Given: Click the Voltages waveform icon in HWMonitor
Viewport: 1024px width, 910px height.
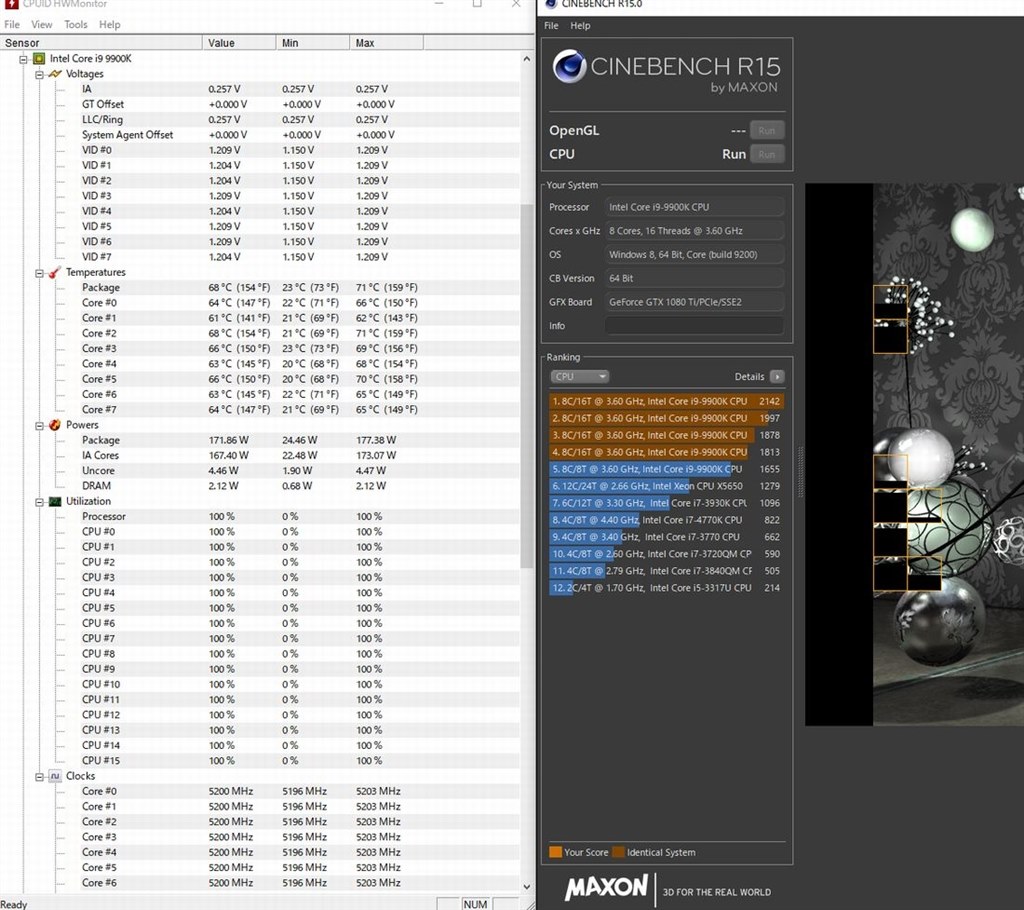Looking at the screenshot, I should (53, 73).
